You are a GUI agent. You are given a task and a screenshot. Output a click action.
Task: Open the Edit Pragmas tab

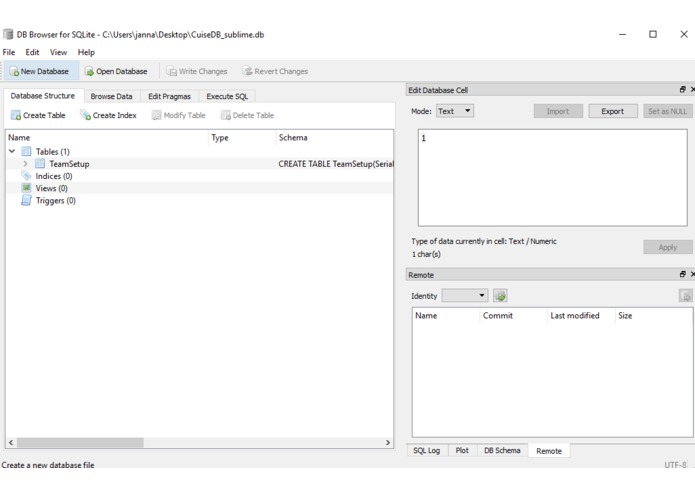pos(169,96)
